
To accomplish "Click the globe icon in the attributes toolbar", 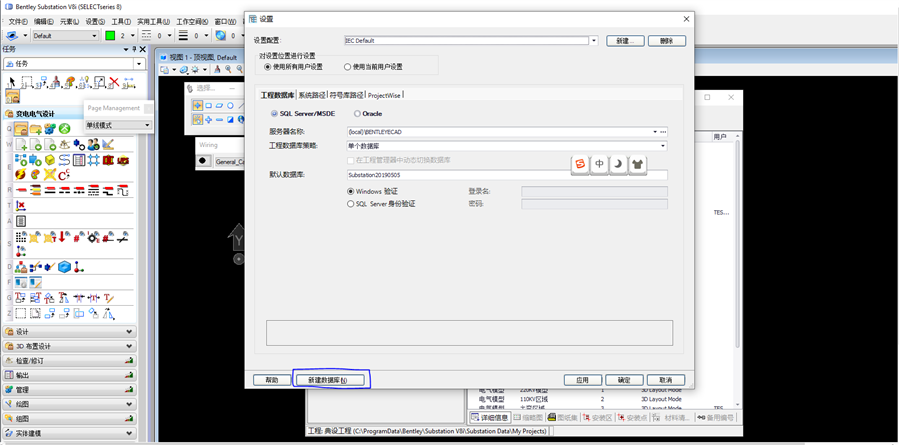I will pyautogui.click(x=220, y=36).
